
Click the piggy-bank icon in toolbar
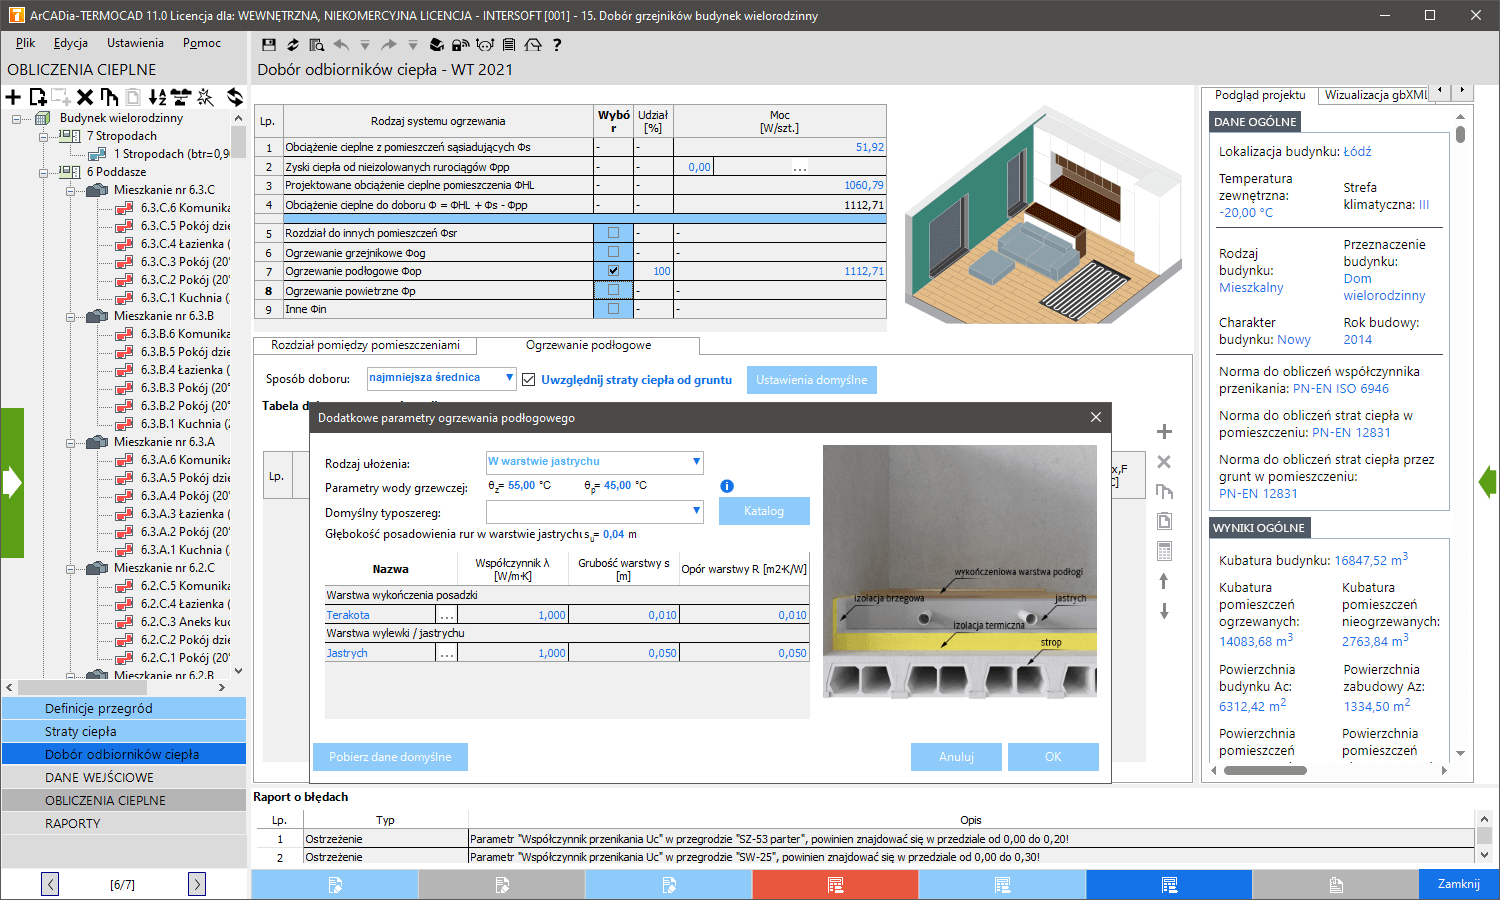coord(485,45)
